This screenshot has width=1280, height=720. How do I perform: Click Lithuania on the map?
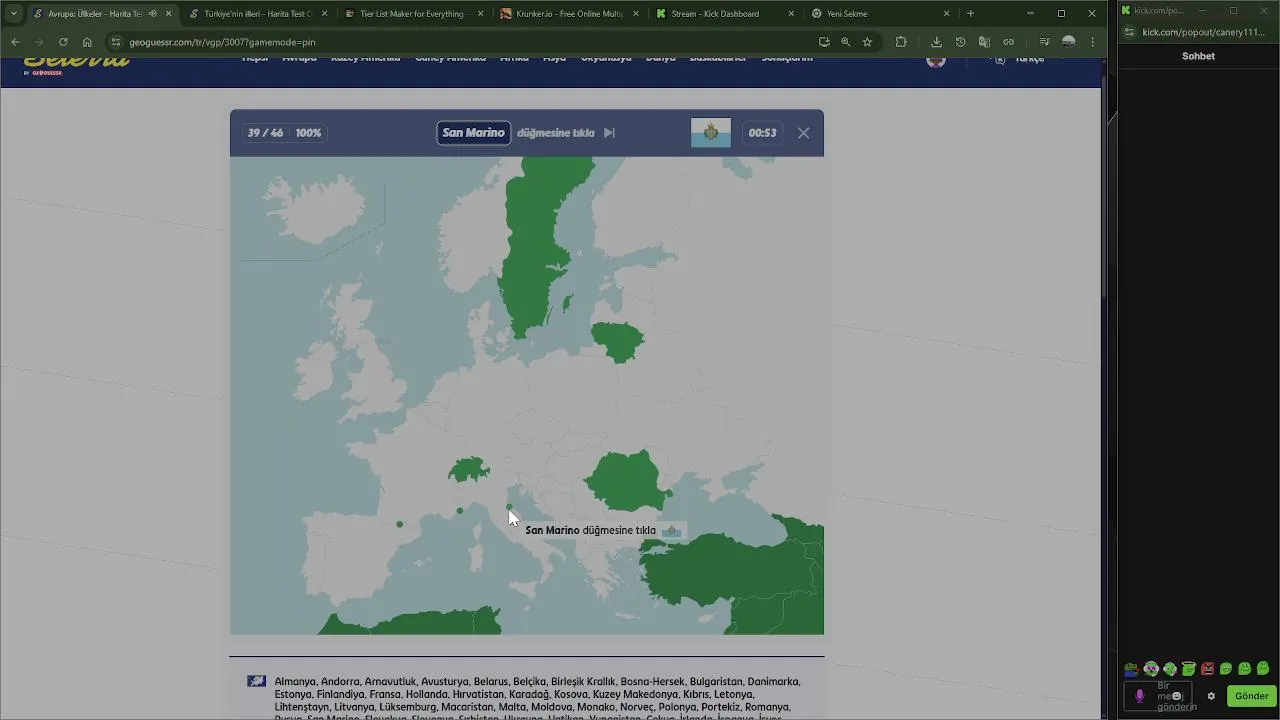[617, 342]
